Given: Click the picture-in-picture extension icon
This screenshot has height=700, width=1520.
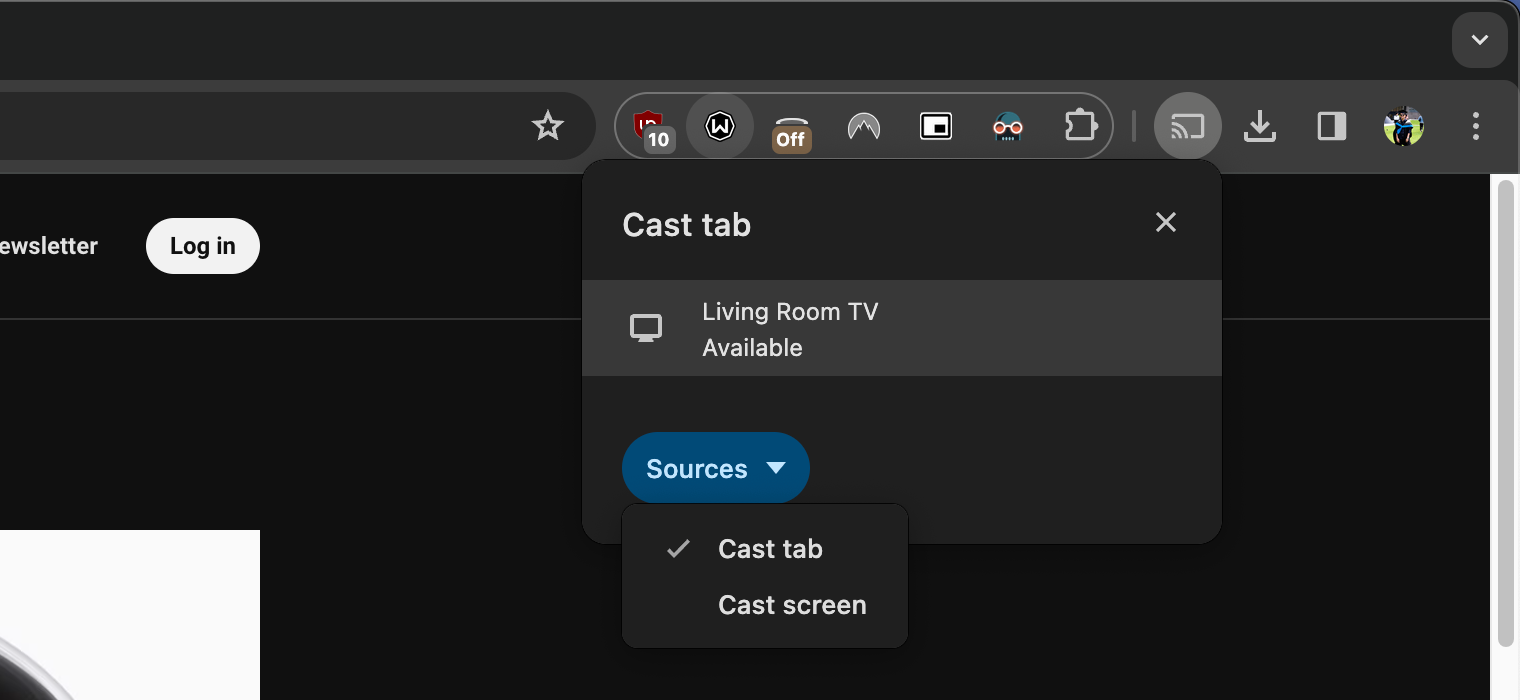Looking at the screenshot, I should (935, 126).
